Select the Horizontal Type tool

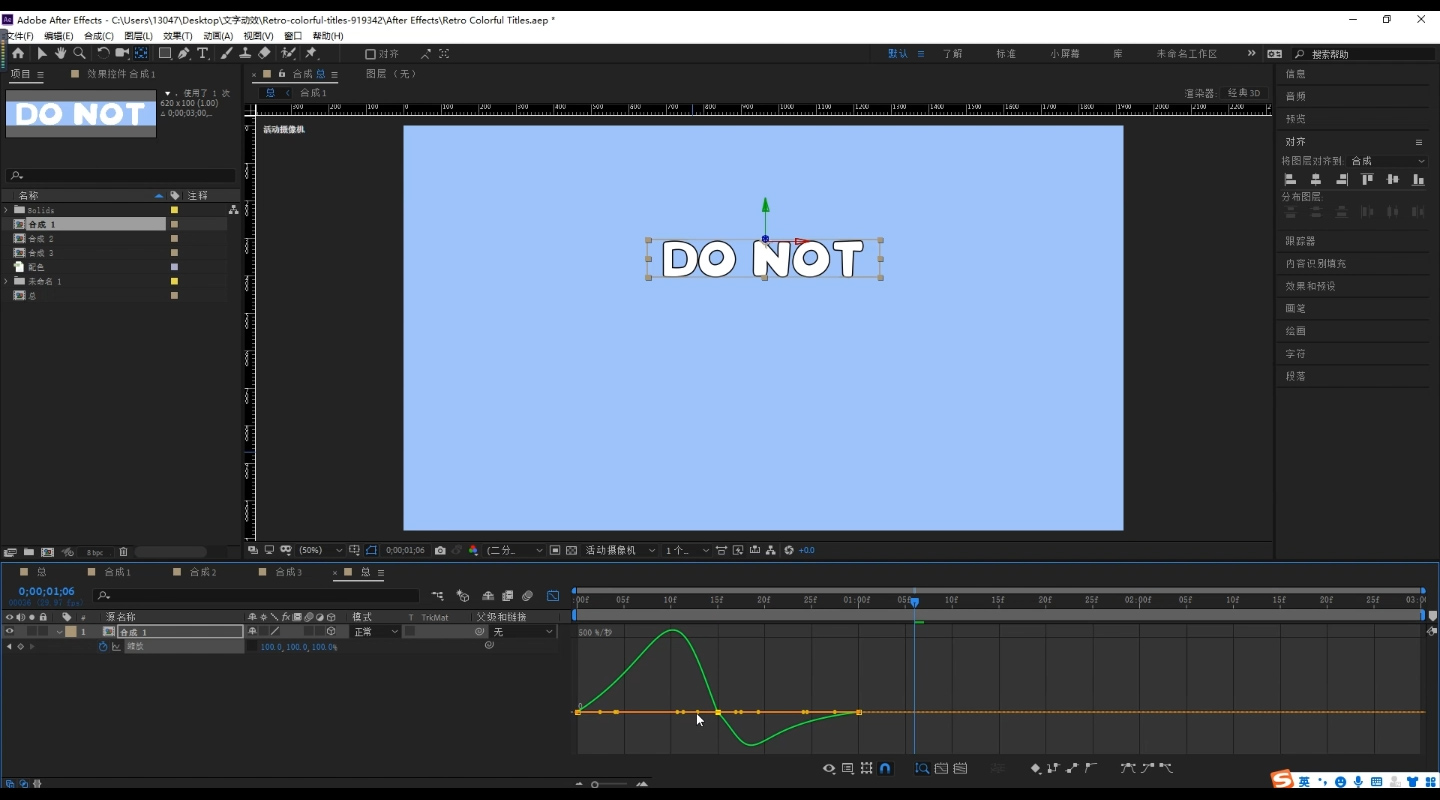click(x=203, y=53)
